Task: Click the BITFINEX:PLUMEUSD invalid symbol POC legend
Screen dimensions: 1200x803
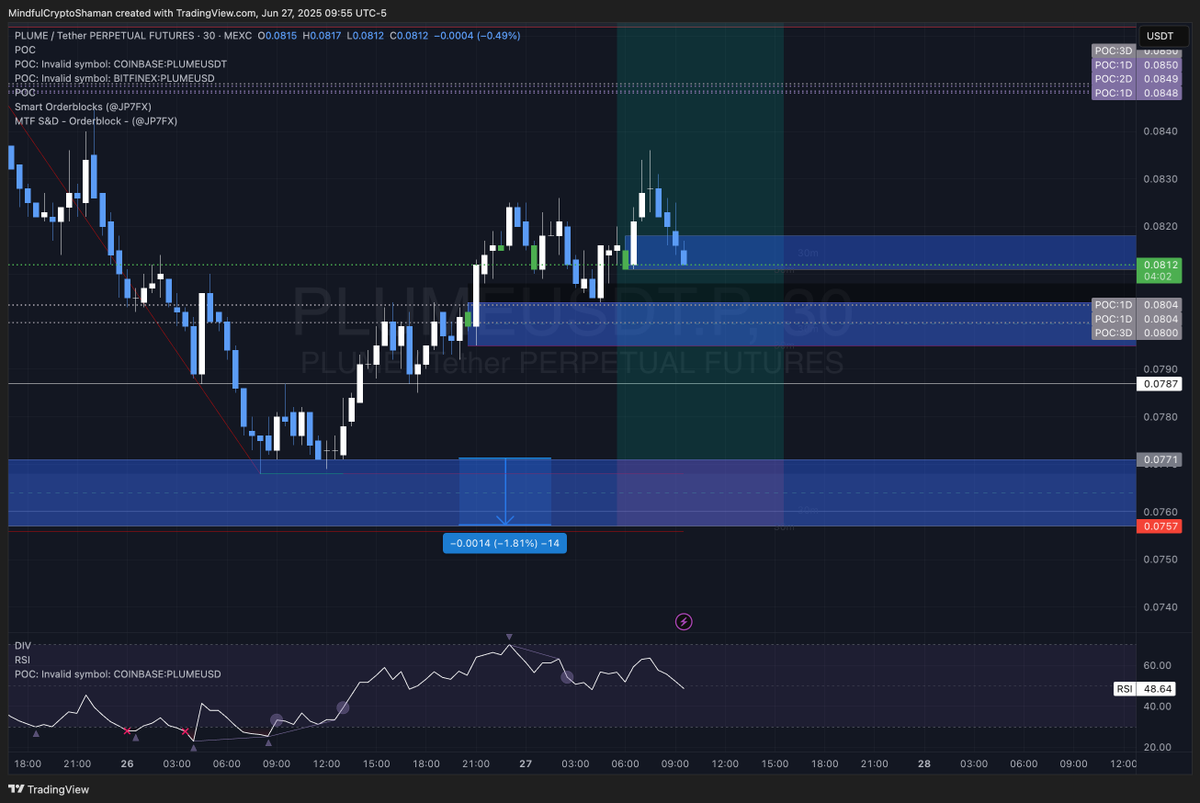Action: (115, 77)
